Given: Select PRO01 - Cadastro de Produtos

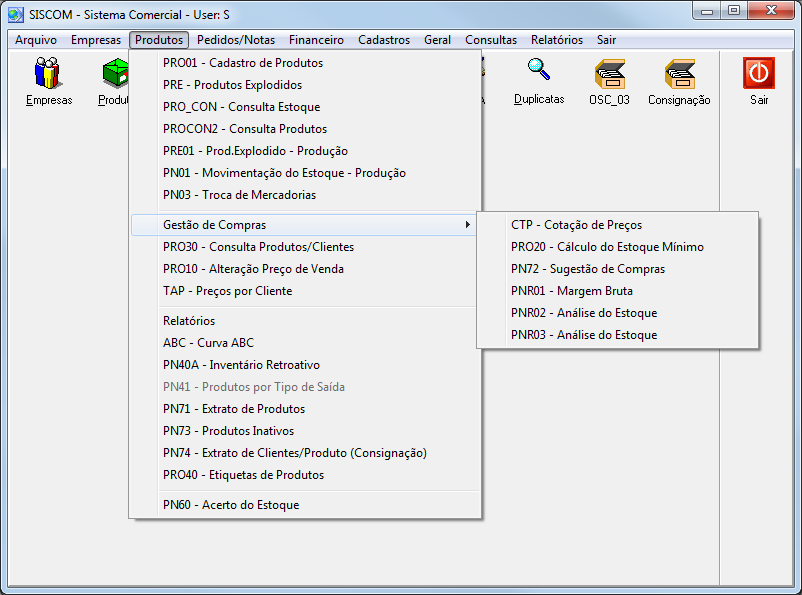Looking at the screenshot, I should 243,63.
